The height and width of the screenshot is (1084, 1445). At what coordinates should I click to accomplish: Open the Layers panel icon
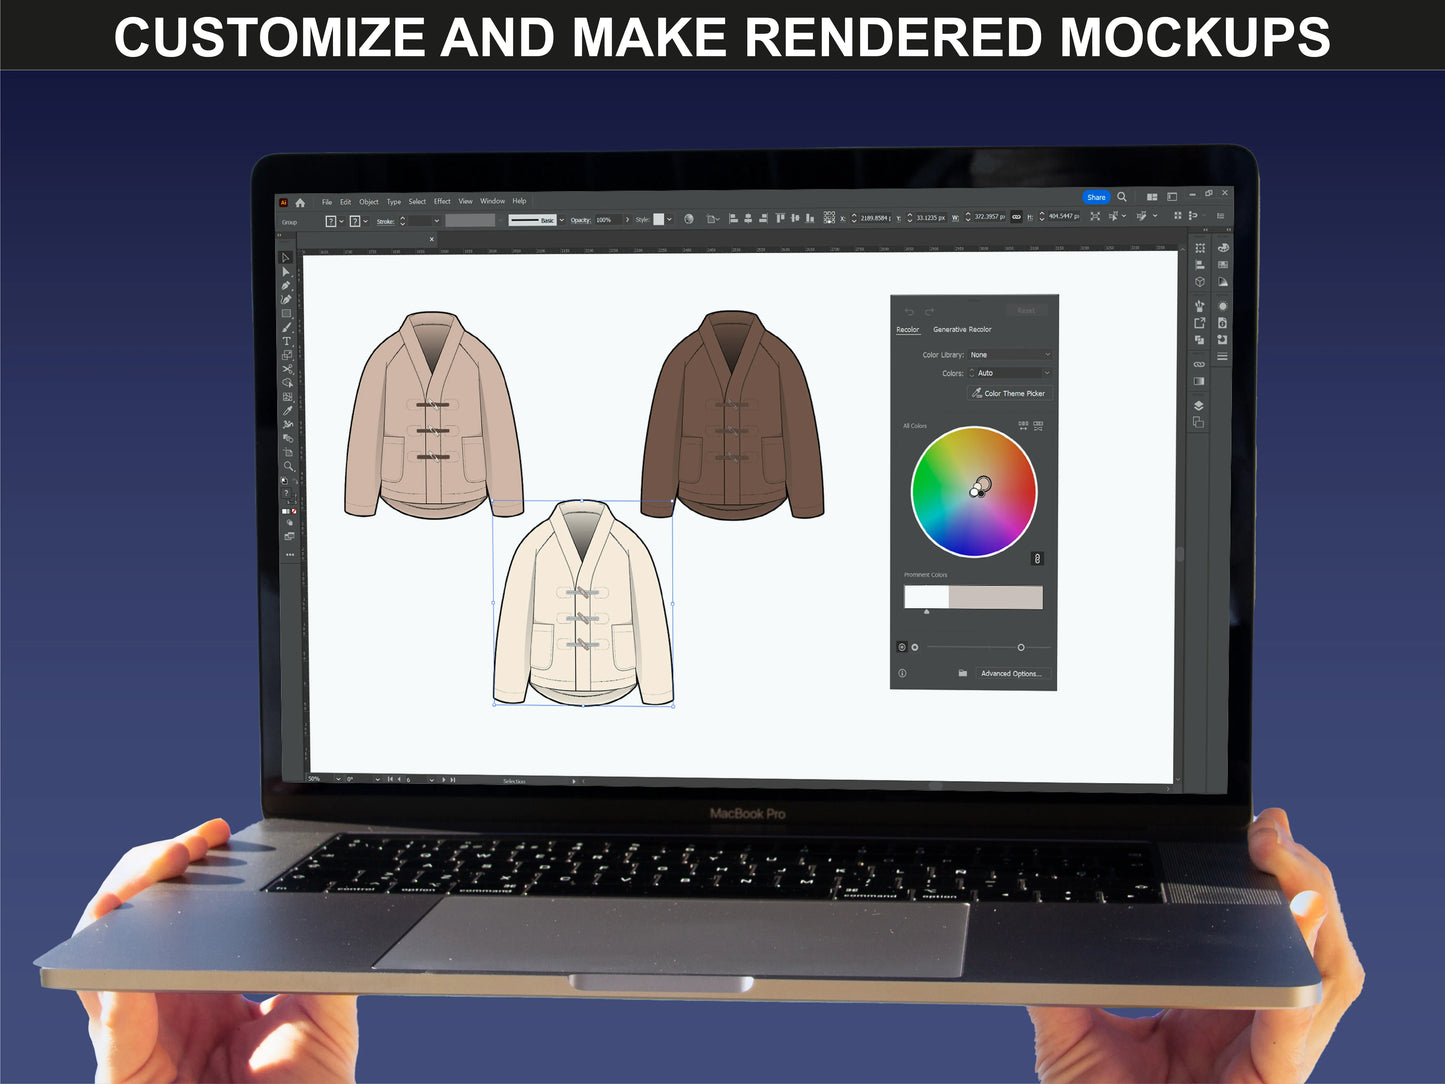pos(1198,406)
